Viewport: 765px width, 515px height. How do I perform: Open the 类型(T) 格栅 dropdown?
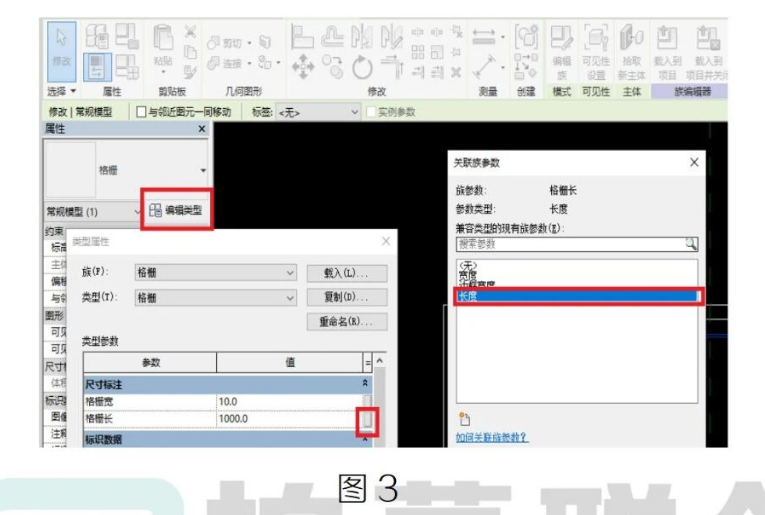215,297
